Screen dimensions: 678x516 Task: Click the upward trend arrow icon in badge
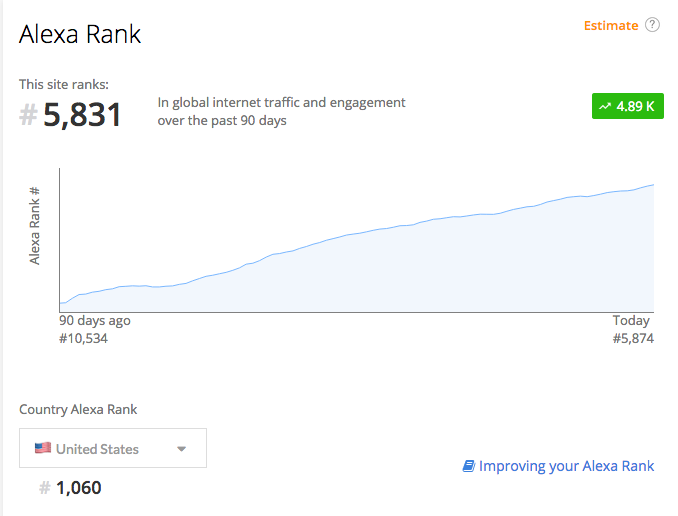[605, 106]
